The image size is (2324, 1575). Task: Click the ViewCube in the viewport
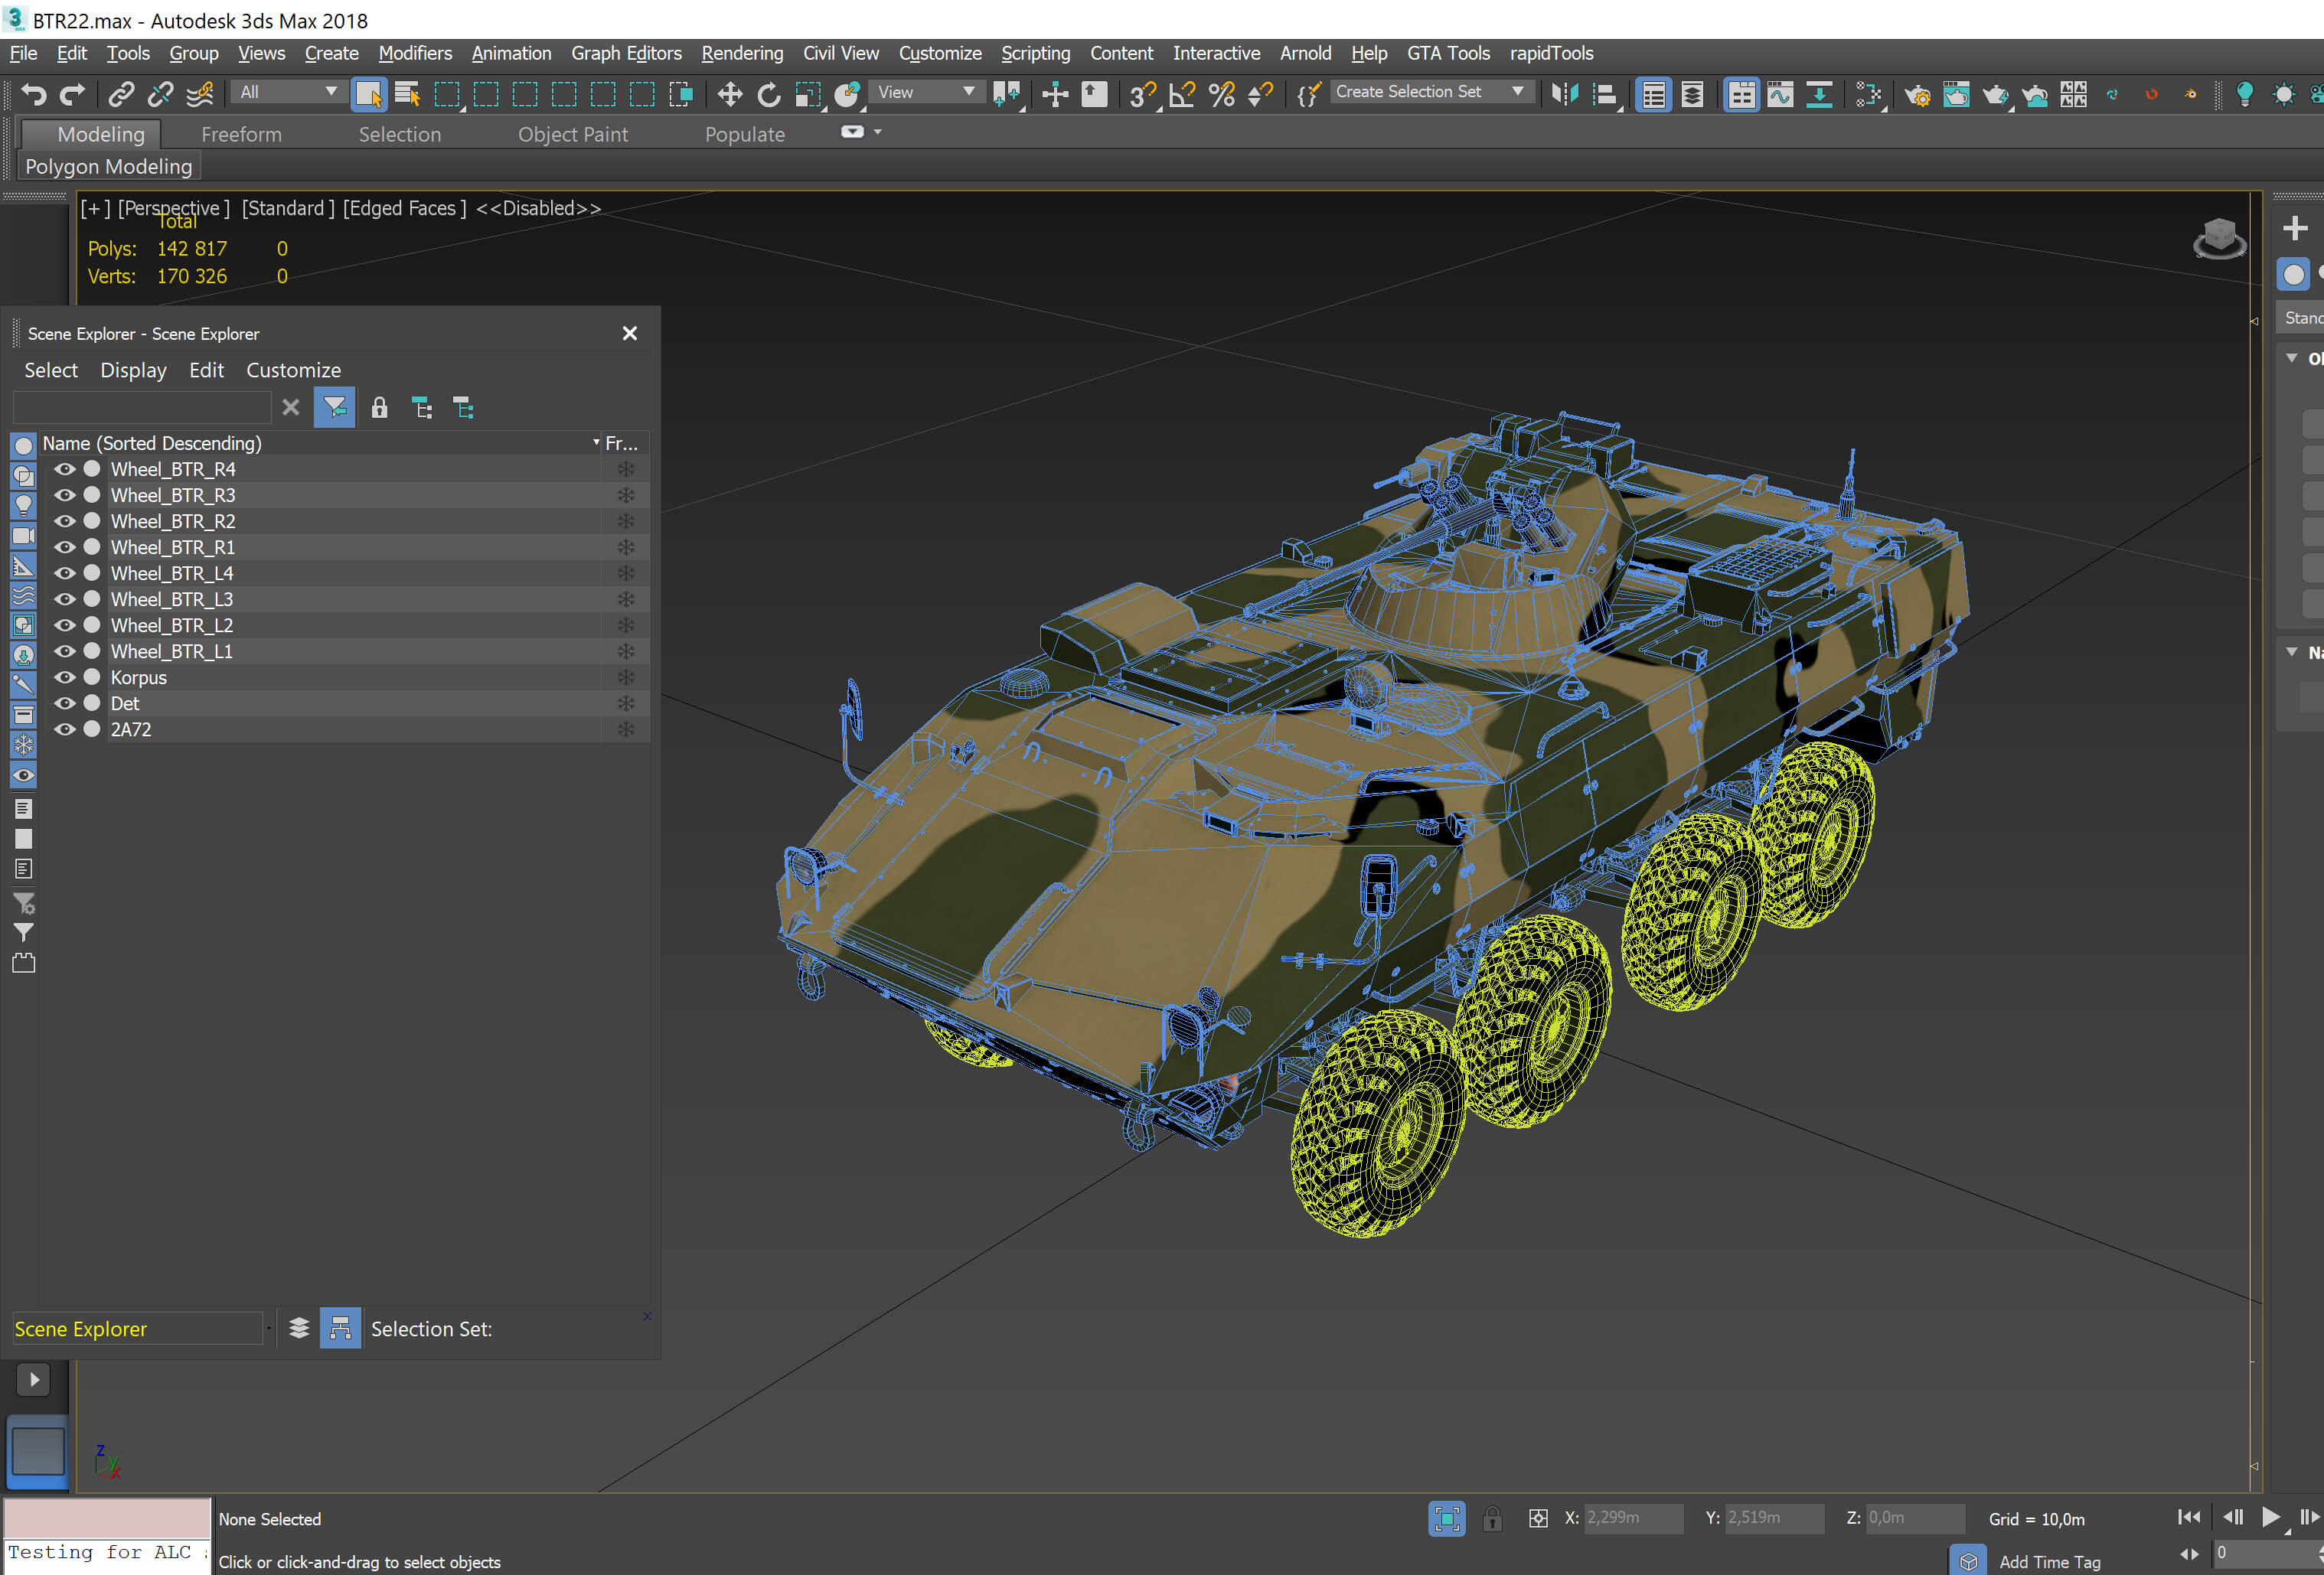pyautogui.click(x=2219, y=239)
